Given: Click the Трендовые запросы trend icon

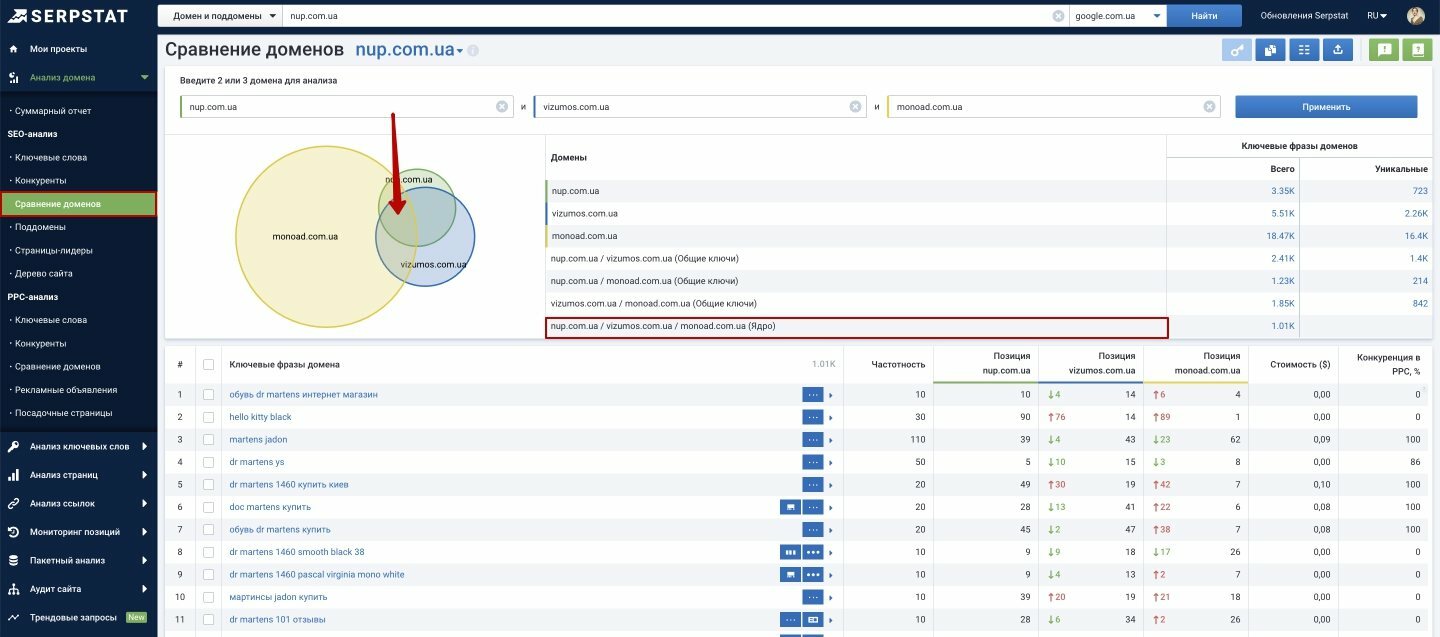Looking at the screenshot, I should tap(14, 617).
